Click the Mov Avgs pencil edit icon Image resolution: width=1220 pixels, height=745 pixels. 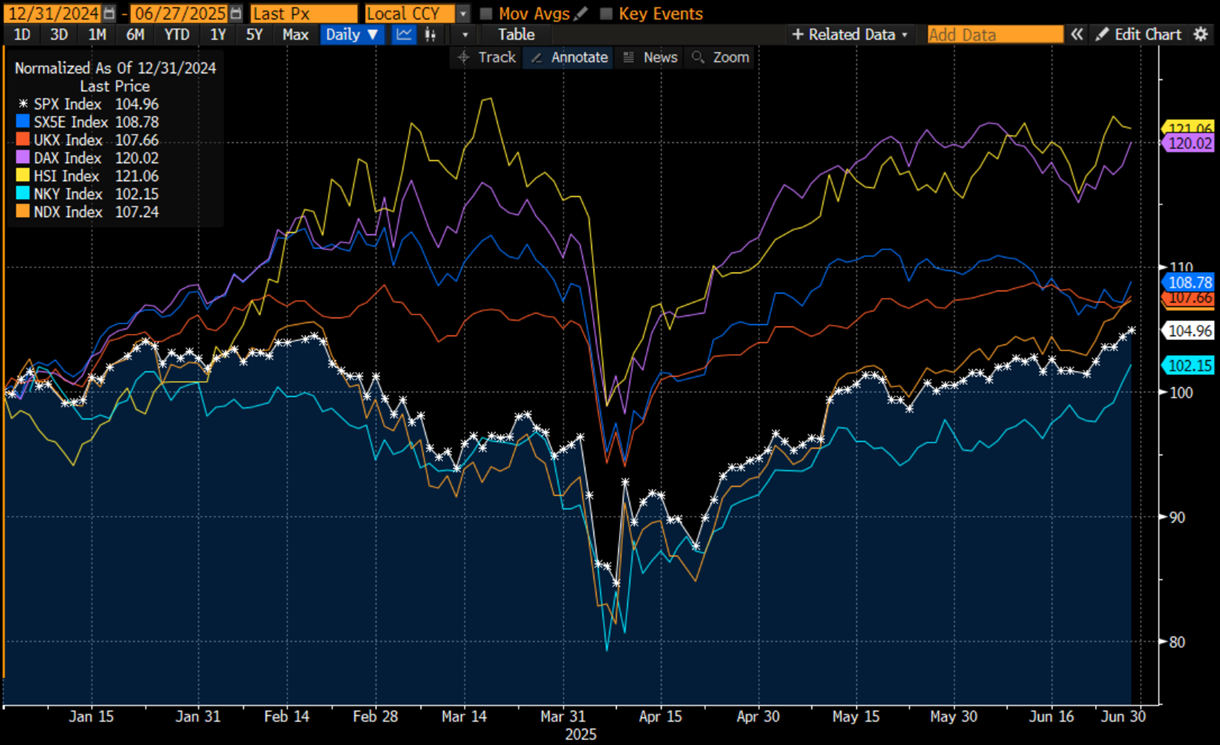[581, 14]
